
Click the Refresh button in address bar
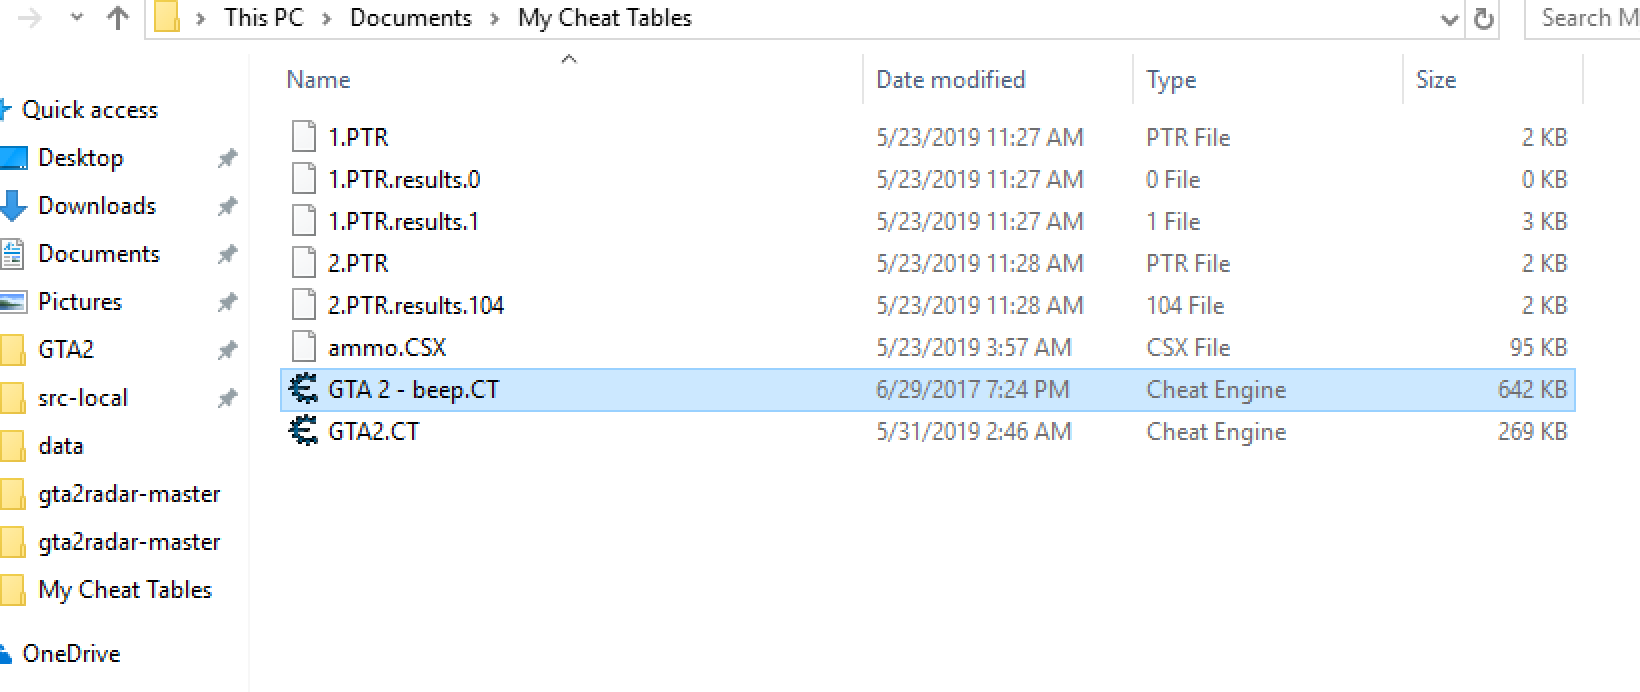tap(1484, 19)
